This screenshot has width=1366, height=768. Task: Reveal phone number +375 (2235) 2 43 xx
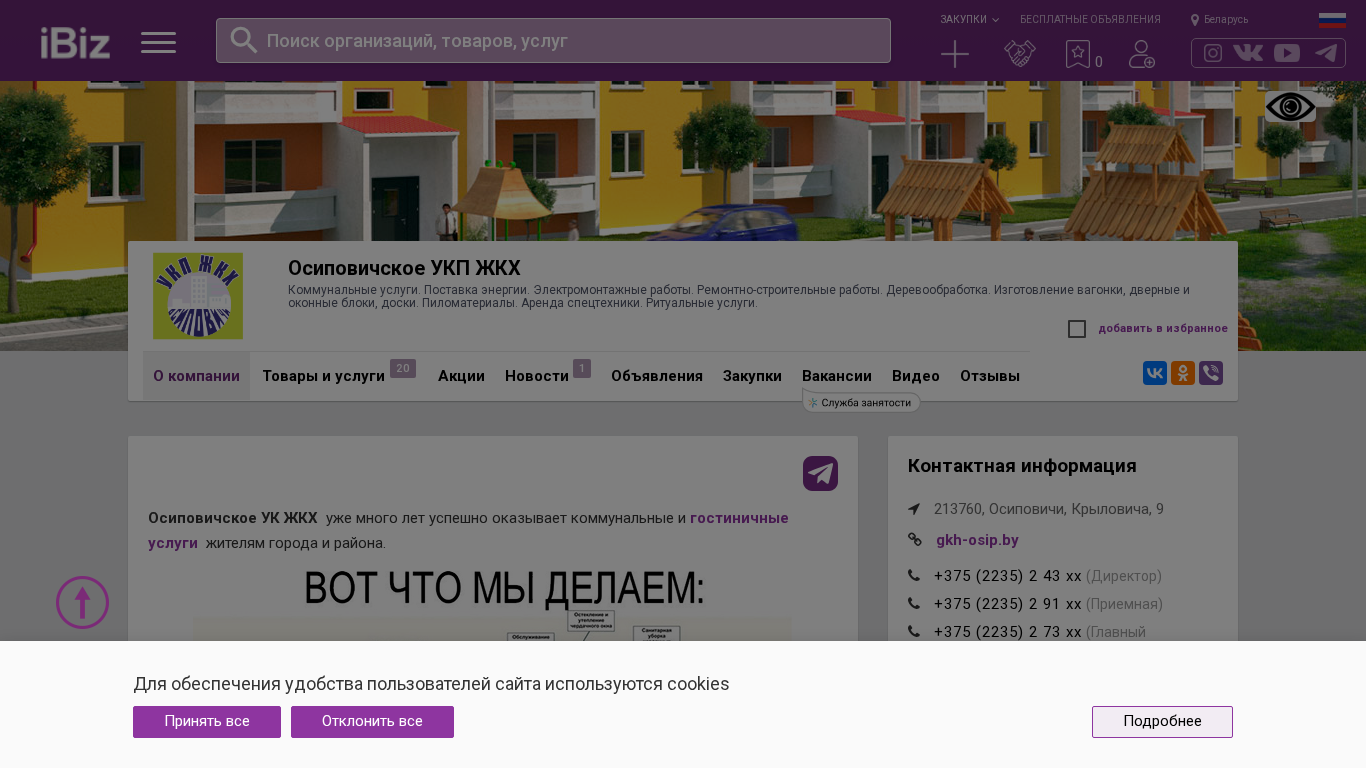pos(1007,576)
